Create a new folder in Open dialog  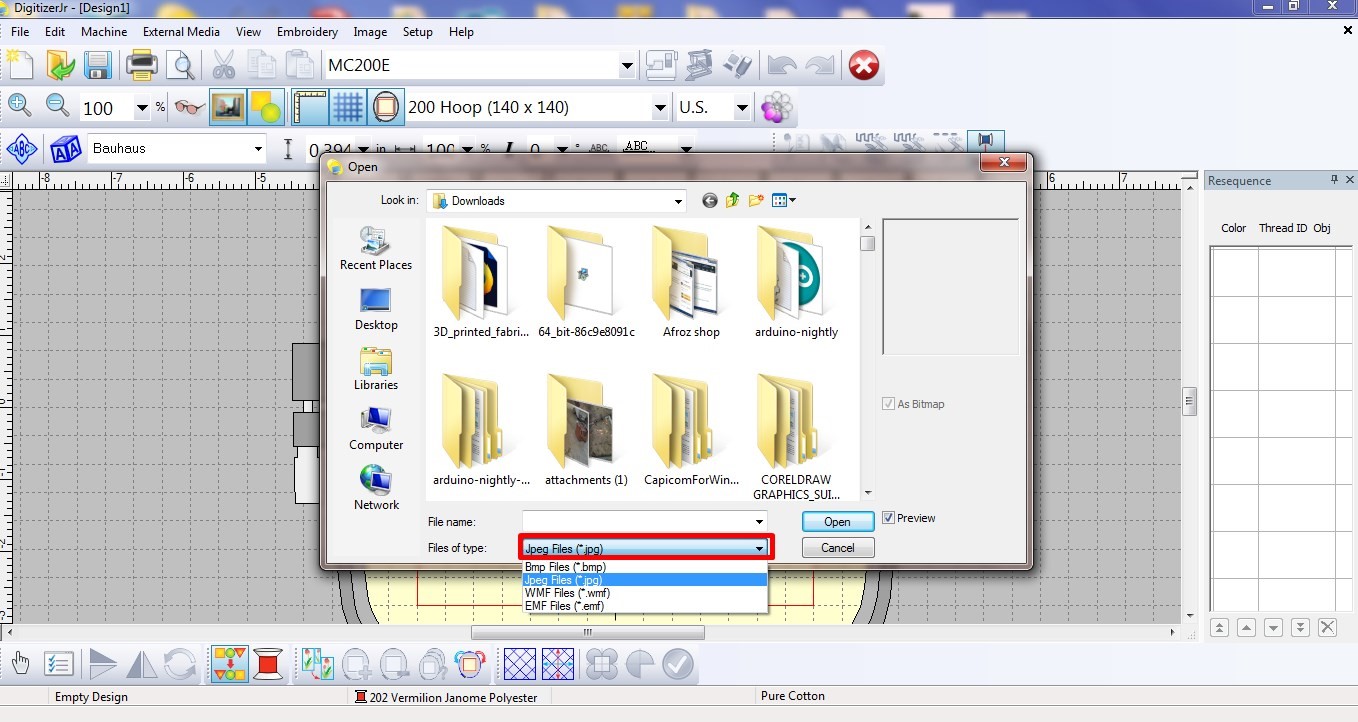(756, 201)
